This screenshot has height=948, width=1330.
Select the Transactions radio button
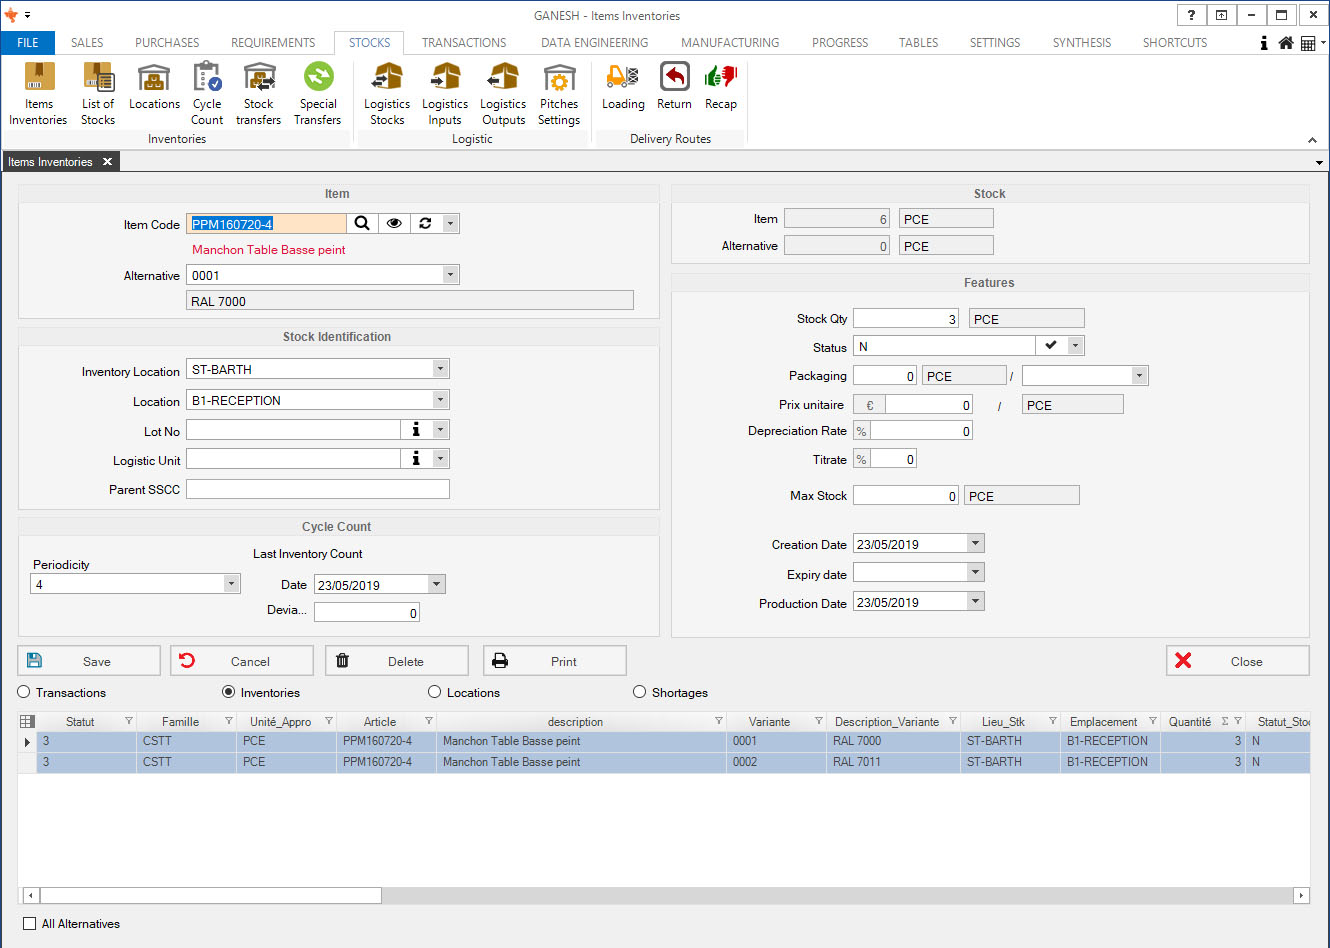click(24, 692)
